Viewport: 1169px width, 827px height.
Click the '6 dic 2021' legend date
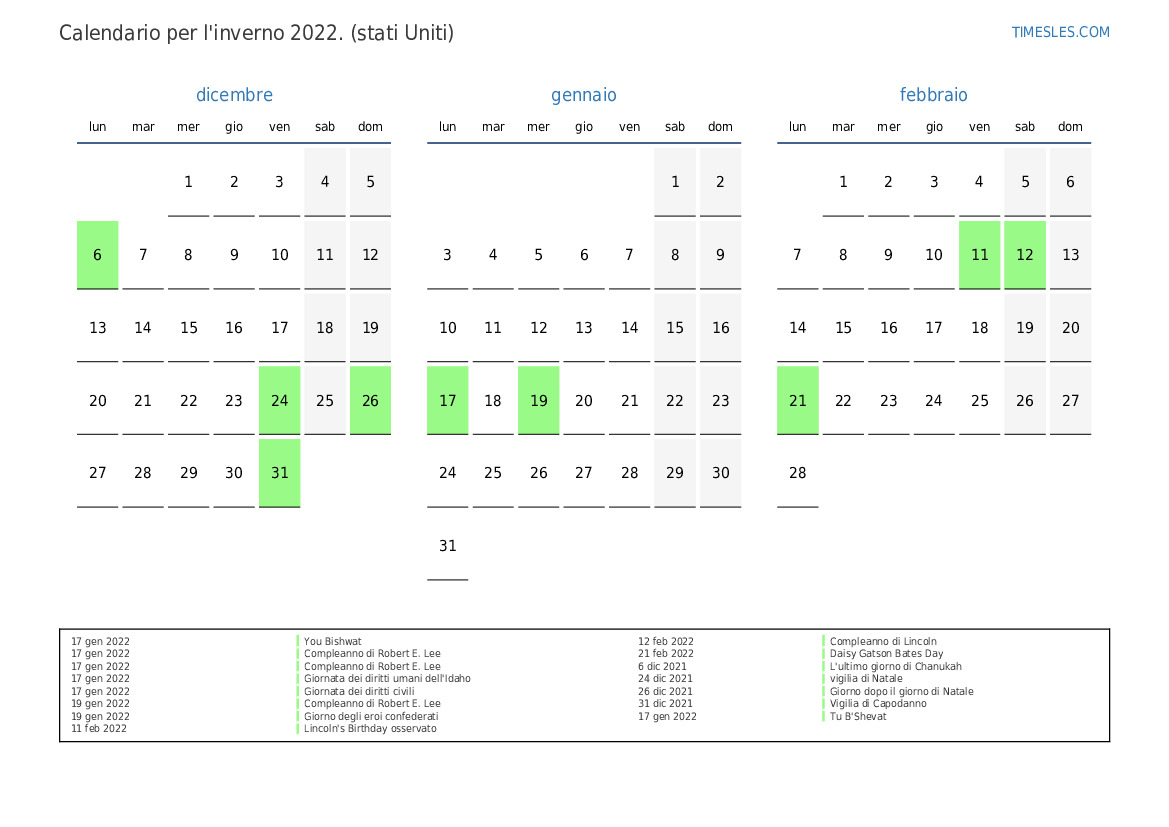tap(662, 667)
